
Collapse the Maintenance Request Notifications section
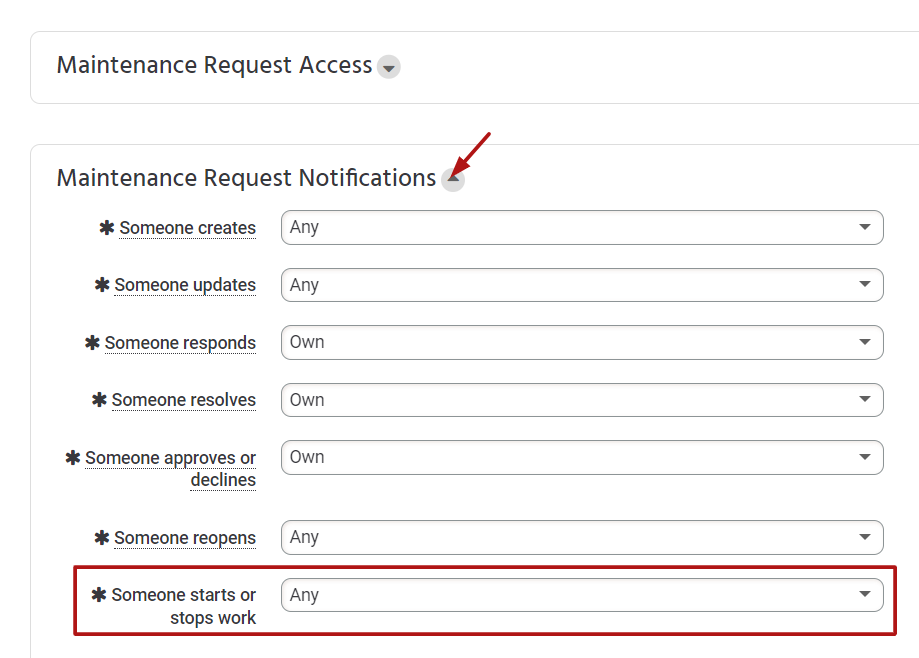pos(453,179)
